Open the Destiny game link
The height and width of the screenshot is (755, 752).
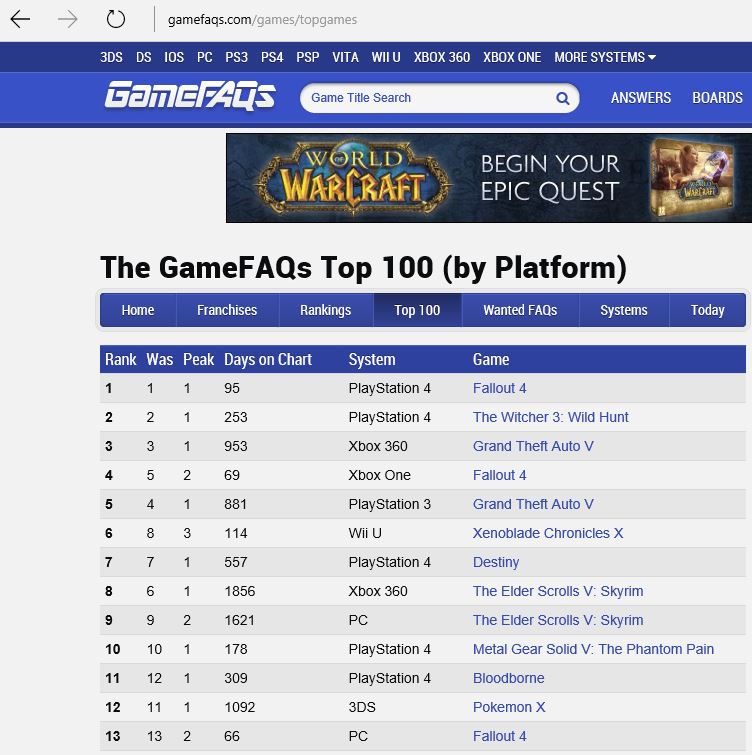pyautogui.click(x=496, y=562)
